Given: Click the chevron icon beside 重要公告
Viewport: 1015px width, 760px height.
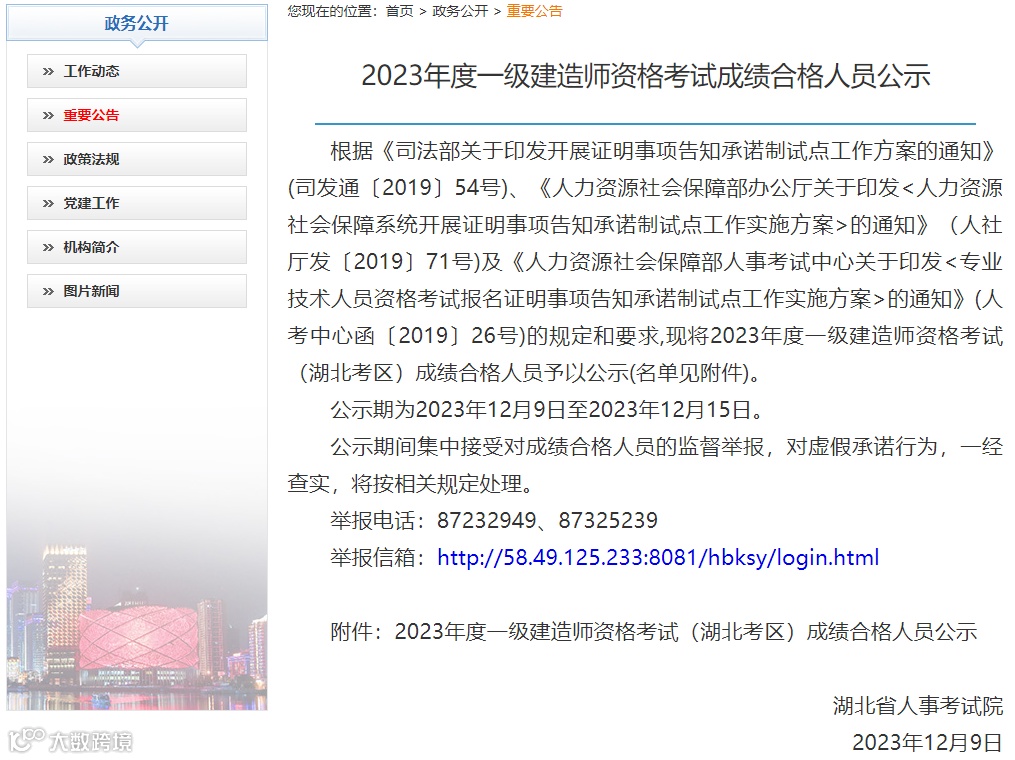Looking at the screenshot, I should click(x=48, y=116).
